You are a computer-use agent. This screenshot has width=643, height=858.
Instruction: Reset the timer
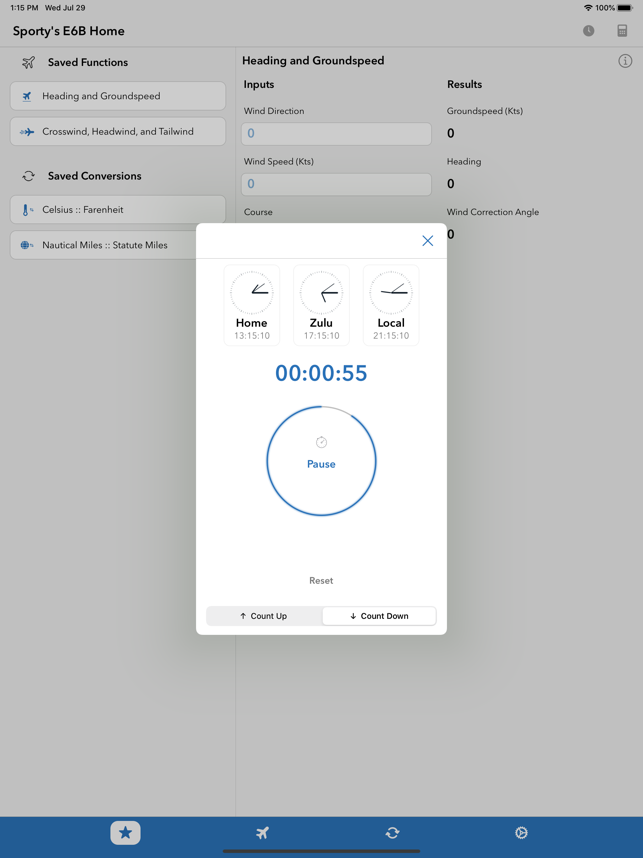[321, 581]
